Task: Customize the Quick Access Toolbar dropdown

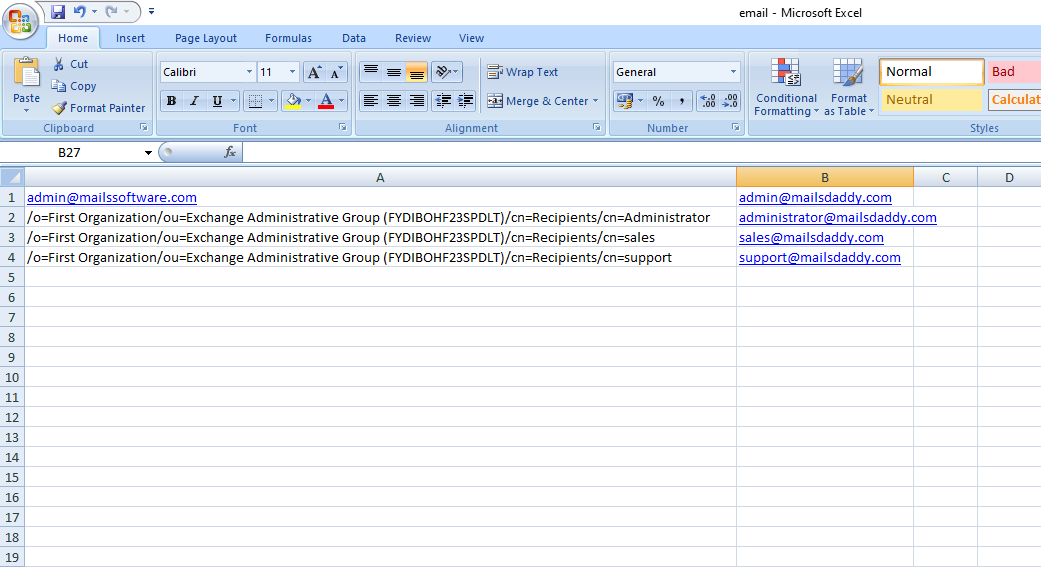Action: (x=151, y=11)
